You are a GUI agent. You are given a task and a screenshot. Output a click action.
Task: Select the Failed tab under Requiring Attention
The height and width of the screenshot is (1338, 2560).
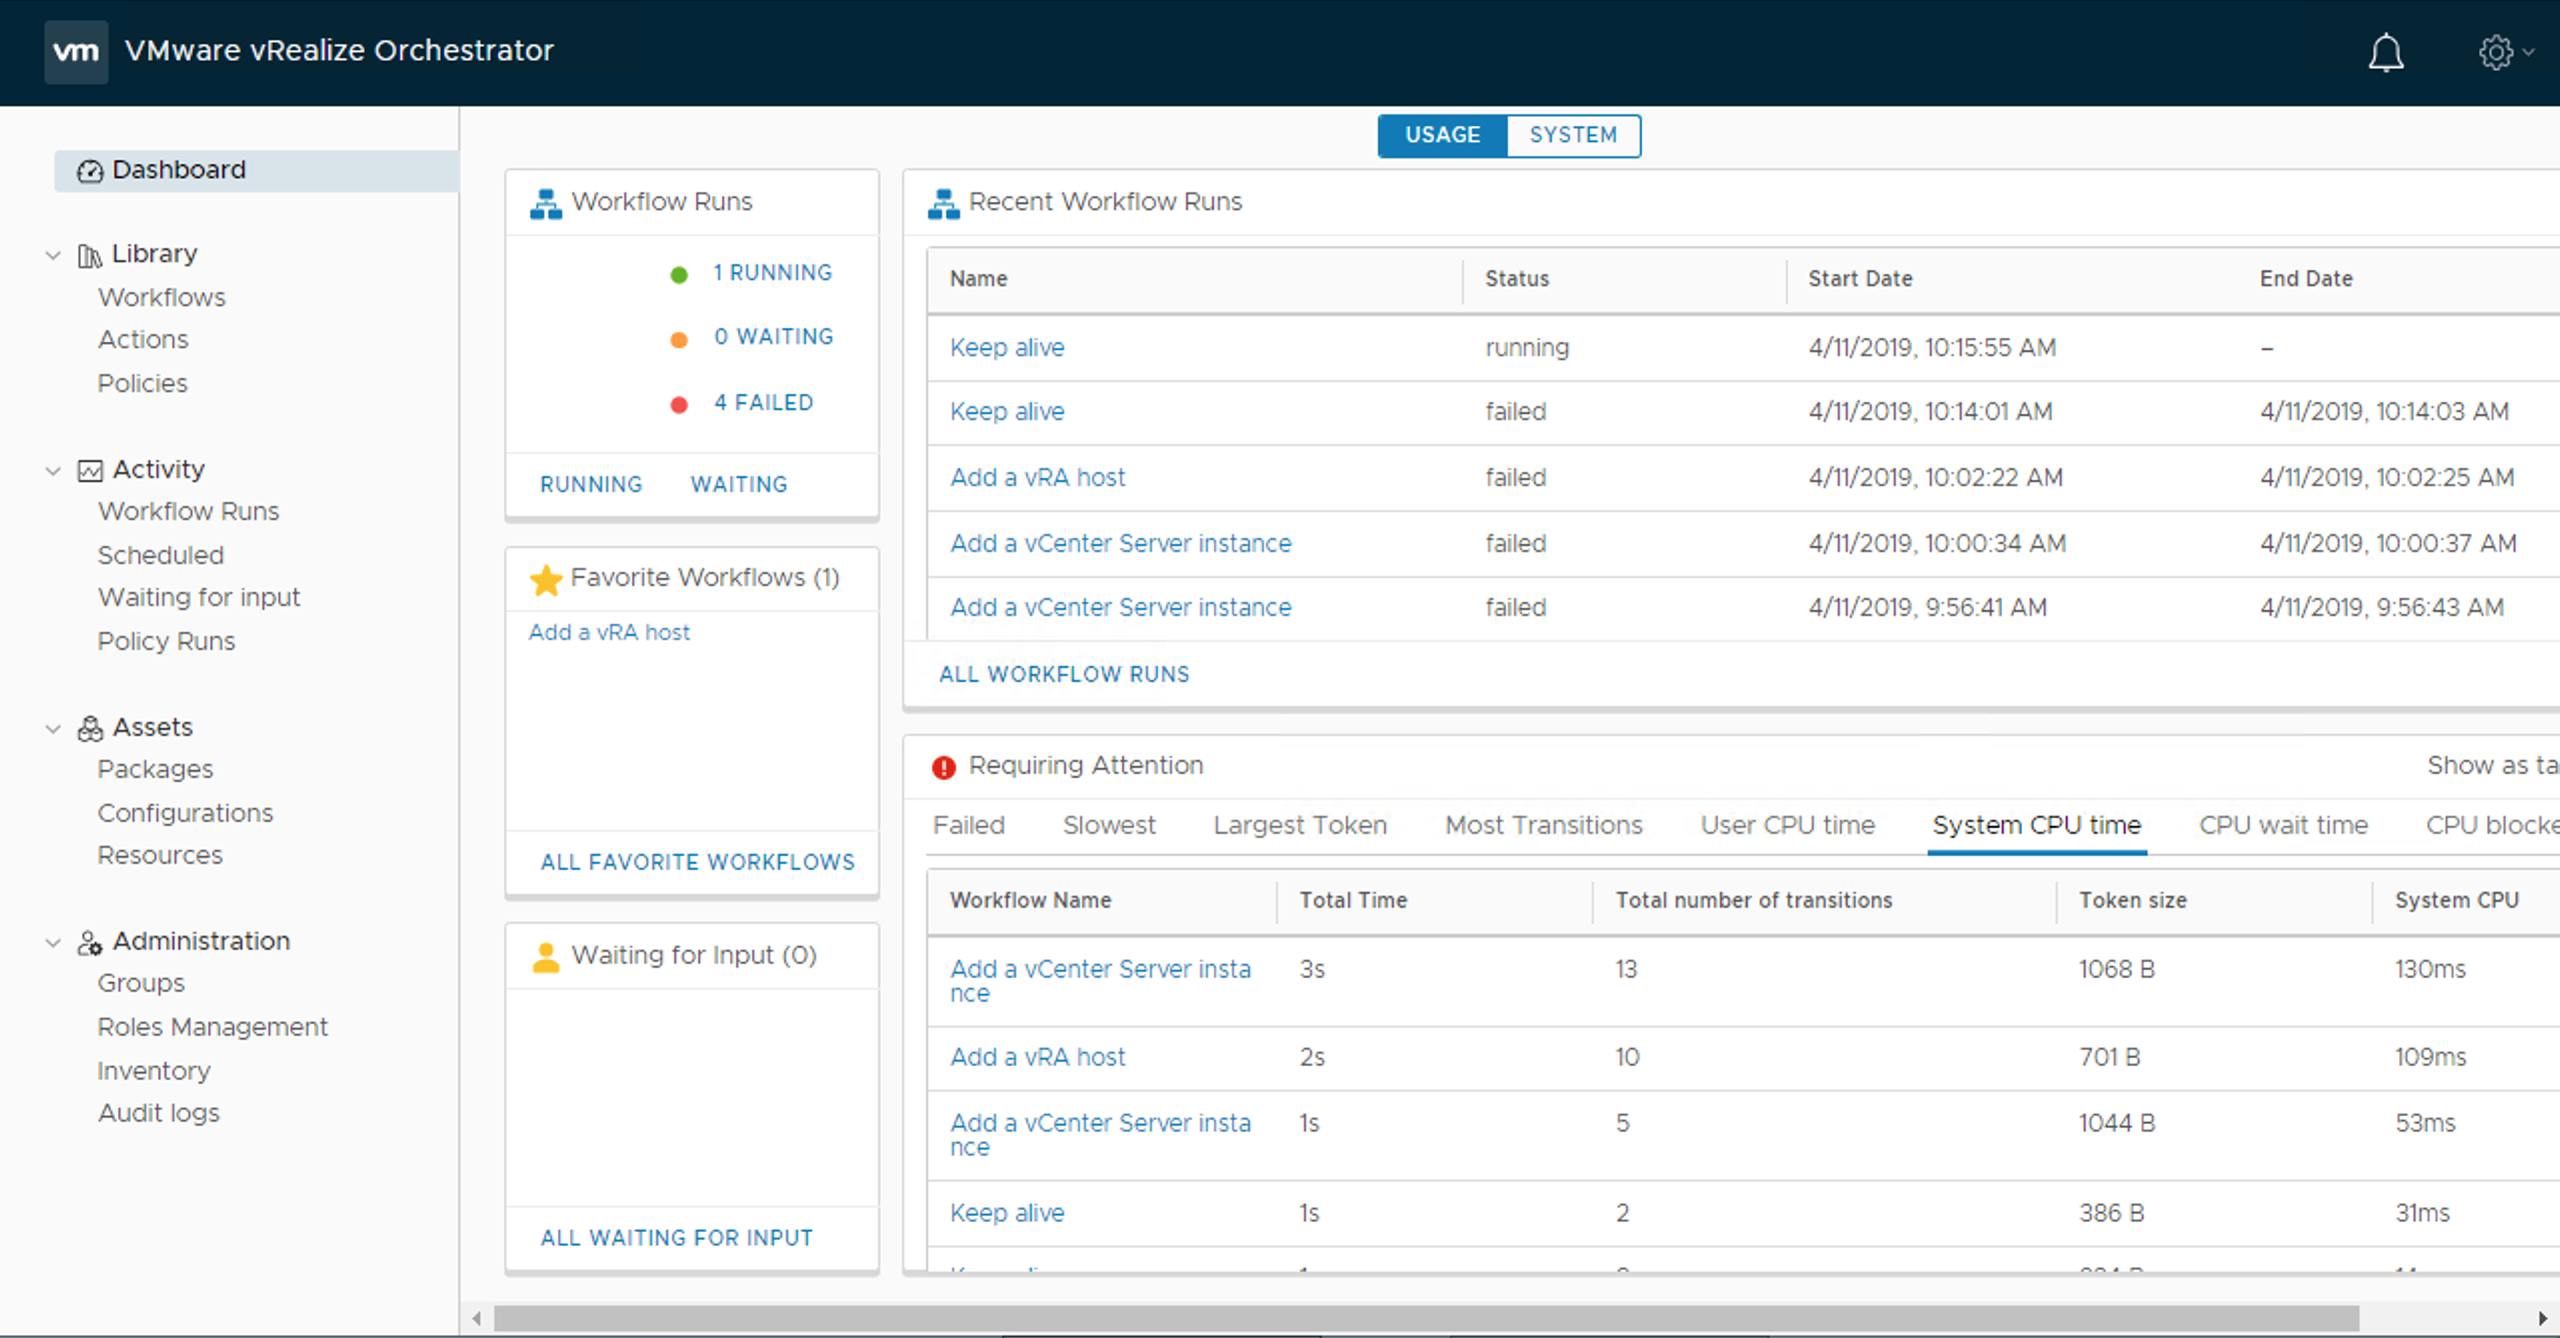(x=968, y=825)
